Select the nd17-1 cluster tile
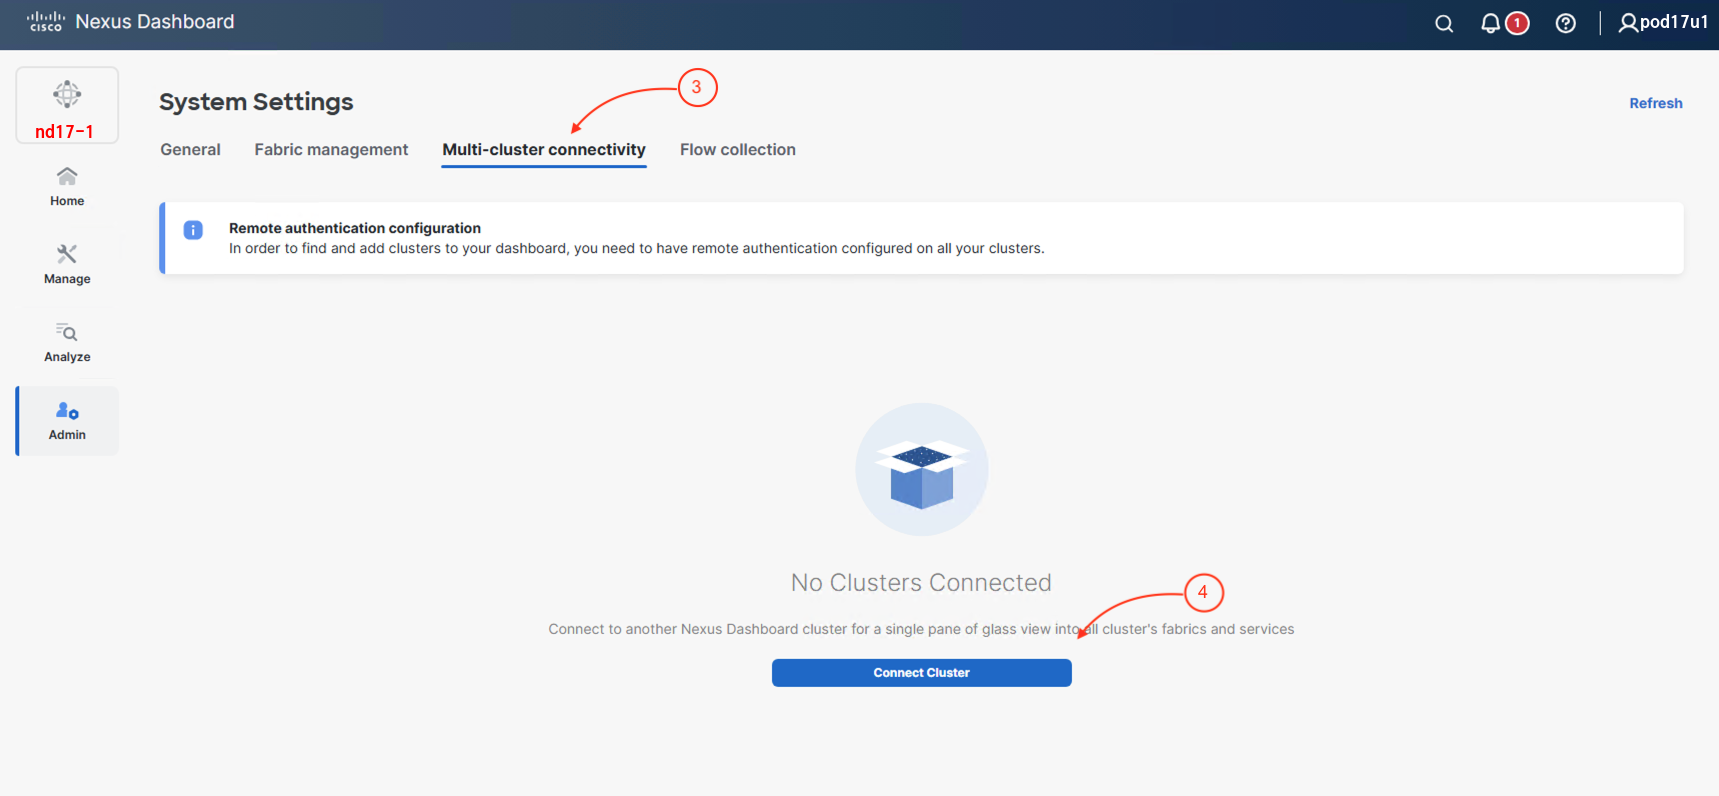1719x796 pixels. click(x=67, y=106)
